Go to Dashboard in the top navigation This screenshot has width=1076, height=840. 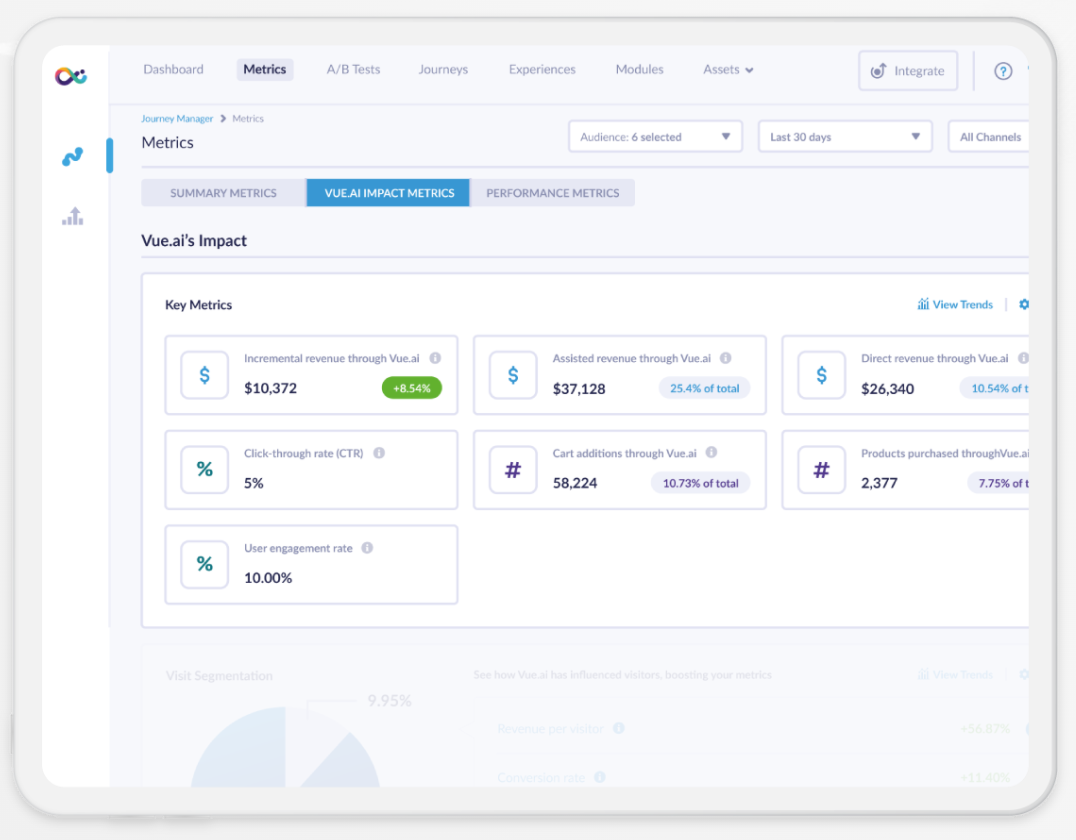pos(174,69)
